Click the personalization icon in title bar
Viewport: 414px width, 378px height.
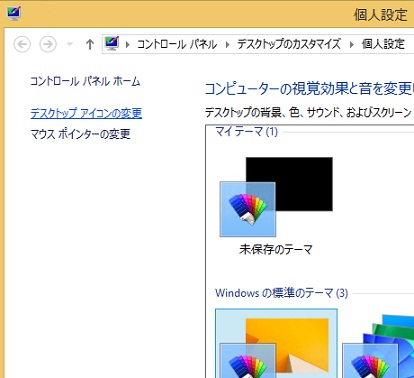point(14,14)
